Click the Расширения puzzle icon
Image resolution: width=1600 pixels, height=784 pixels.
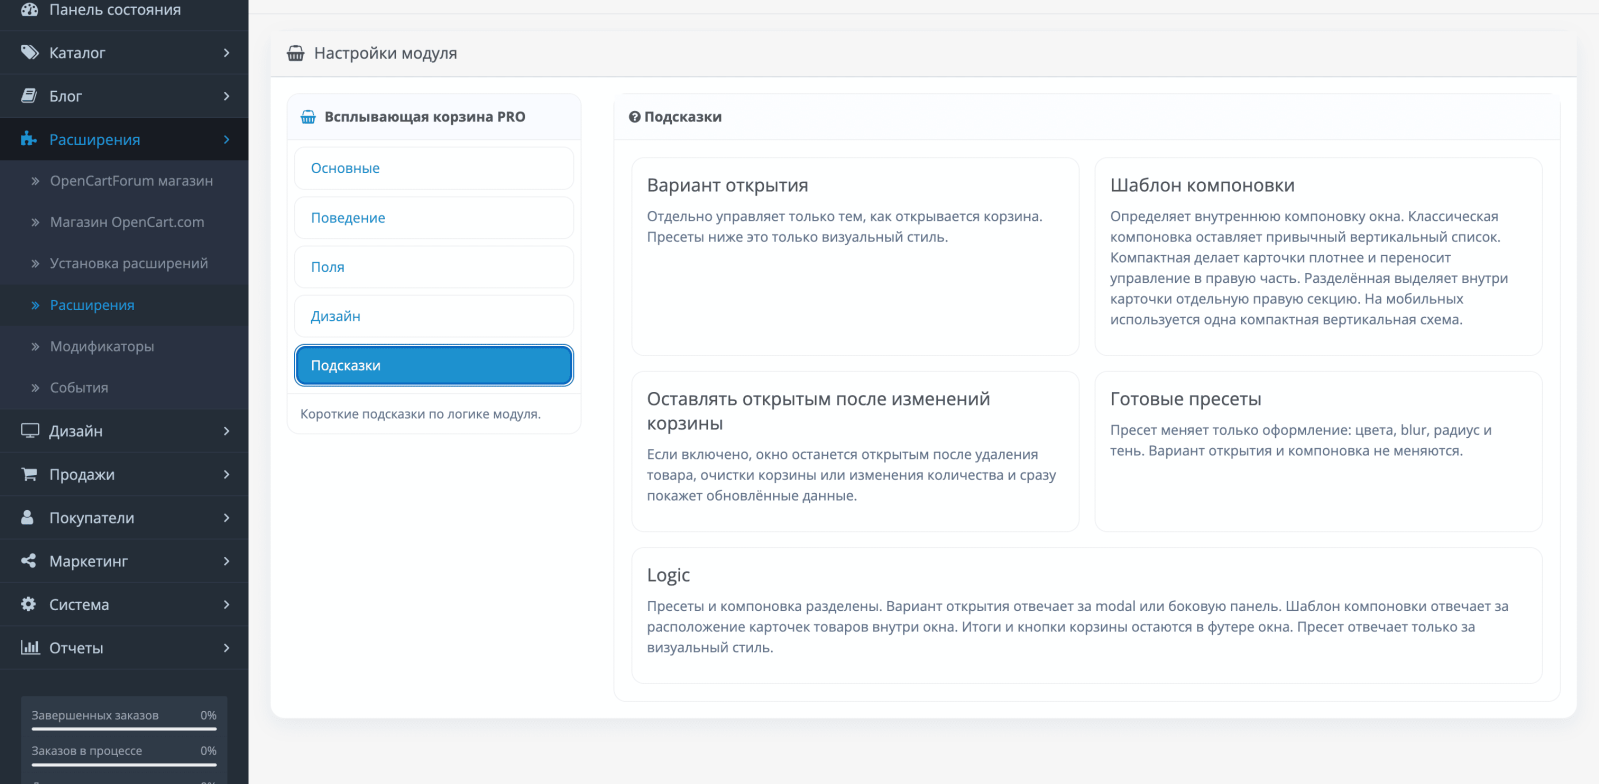tap(29, 139)
